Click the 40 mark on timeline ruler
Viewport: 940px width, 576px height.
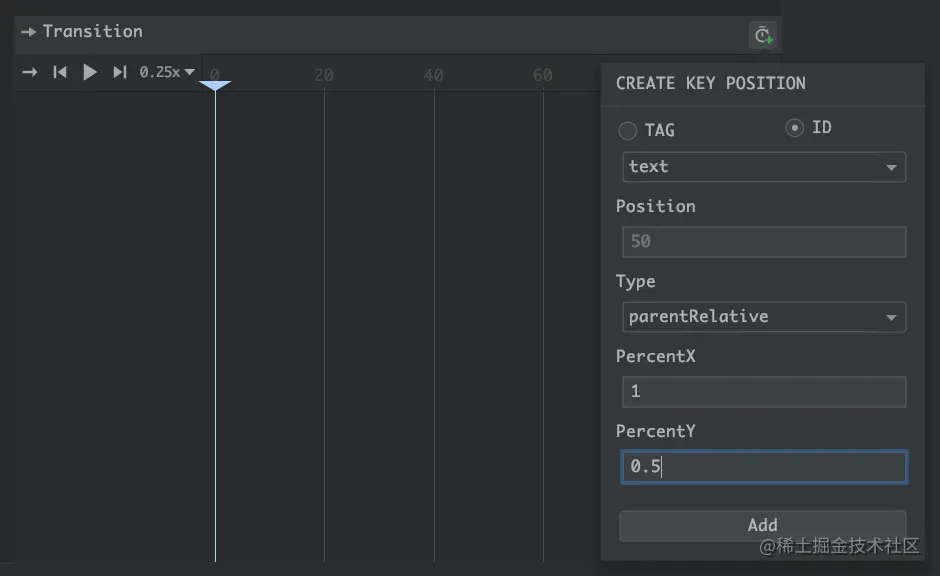(x=433, y=75)
